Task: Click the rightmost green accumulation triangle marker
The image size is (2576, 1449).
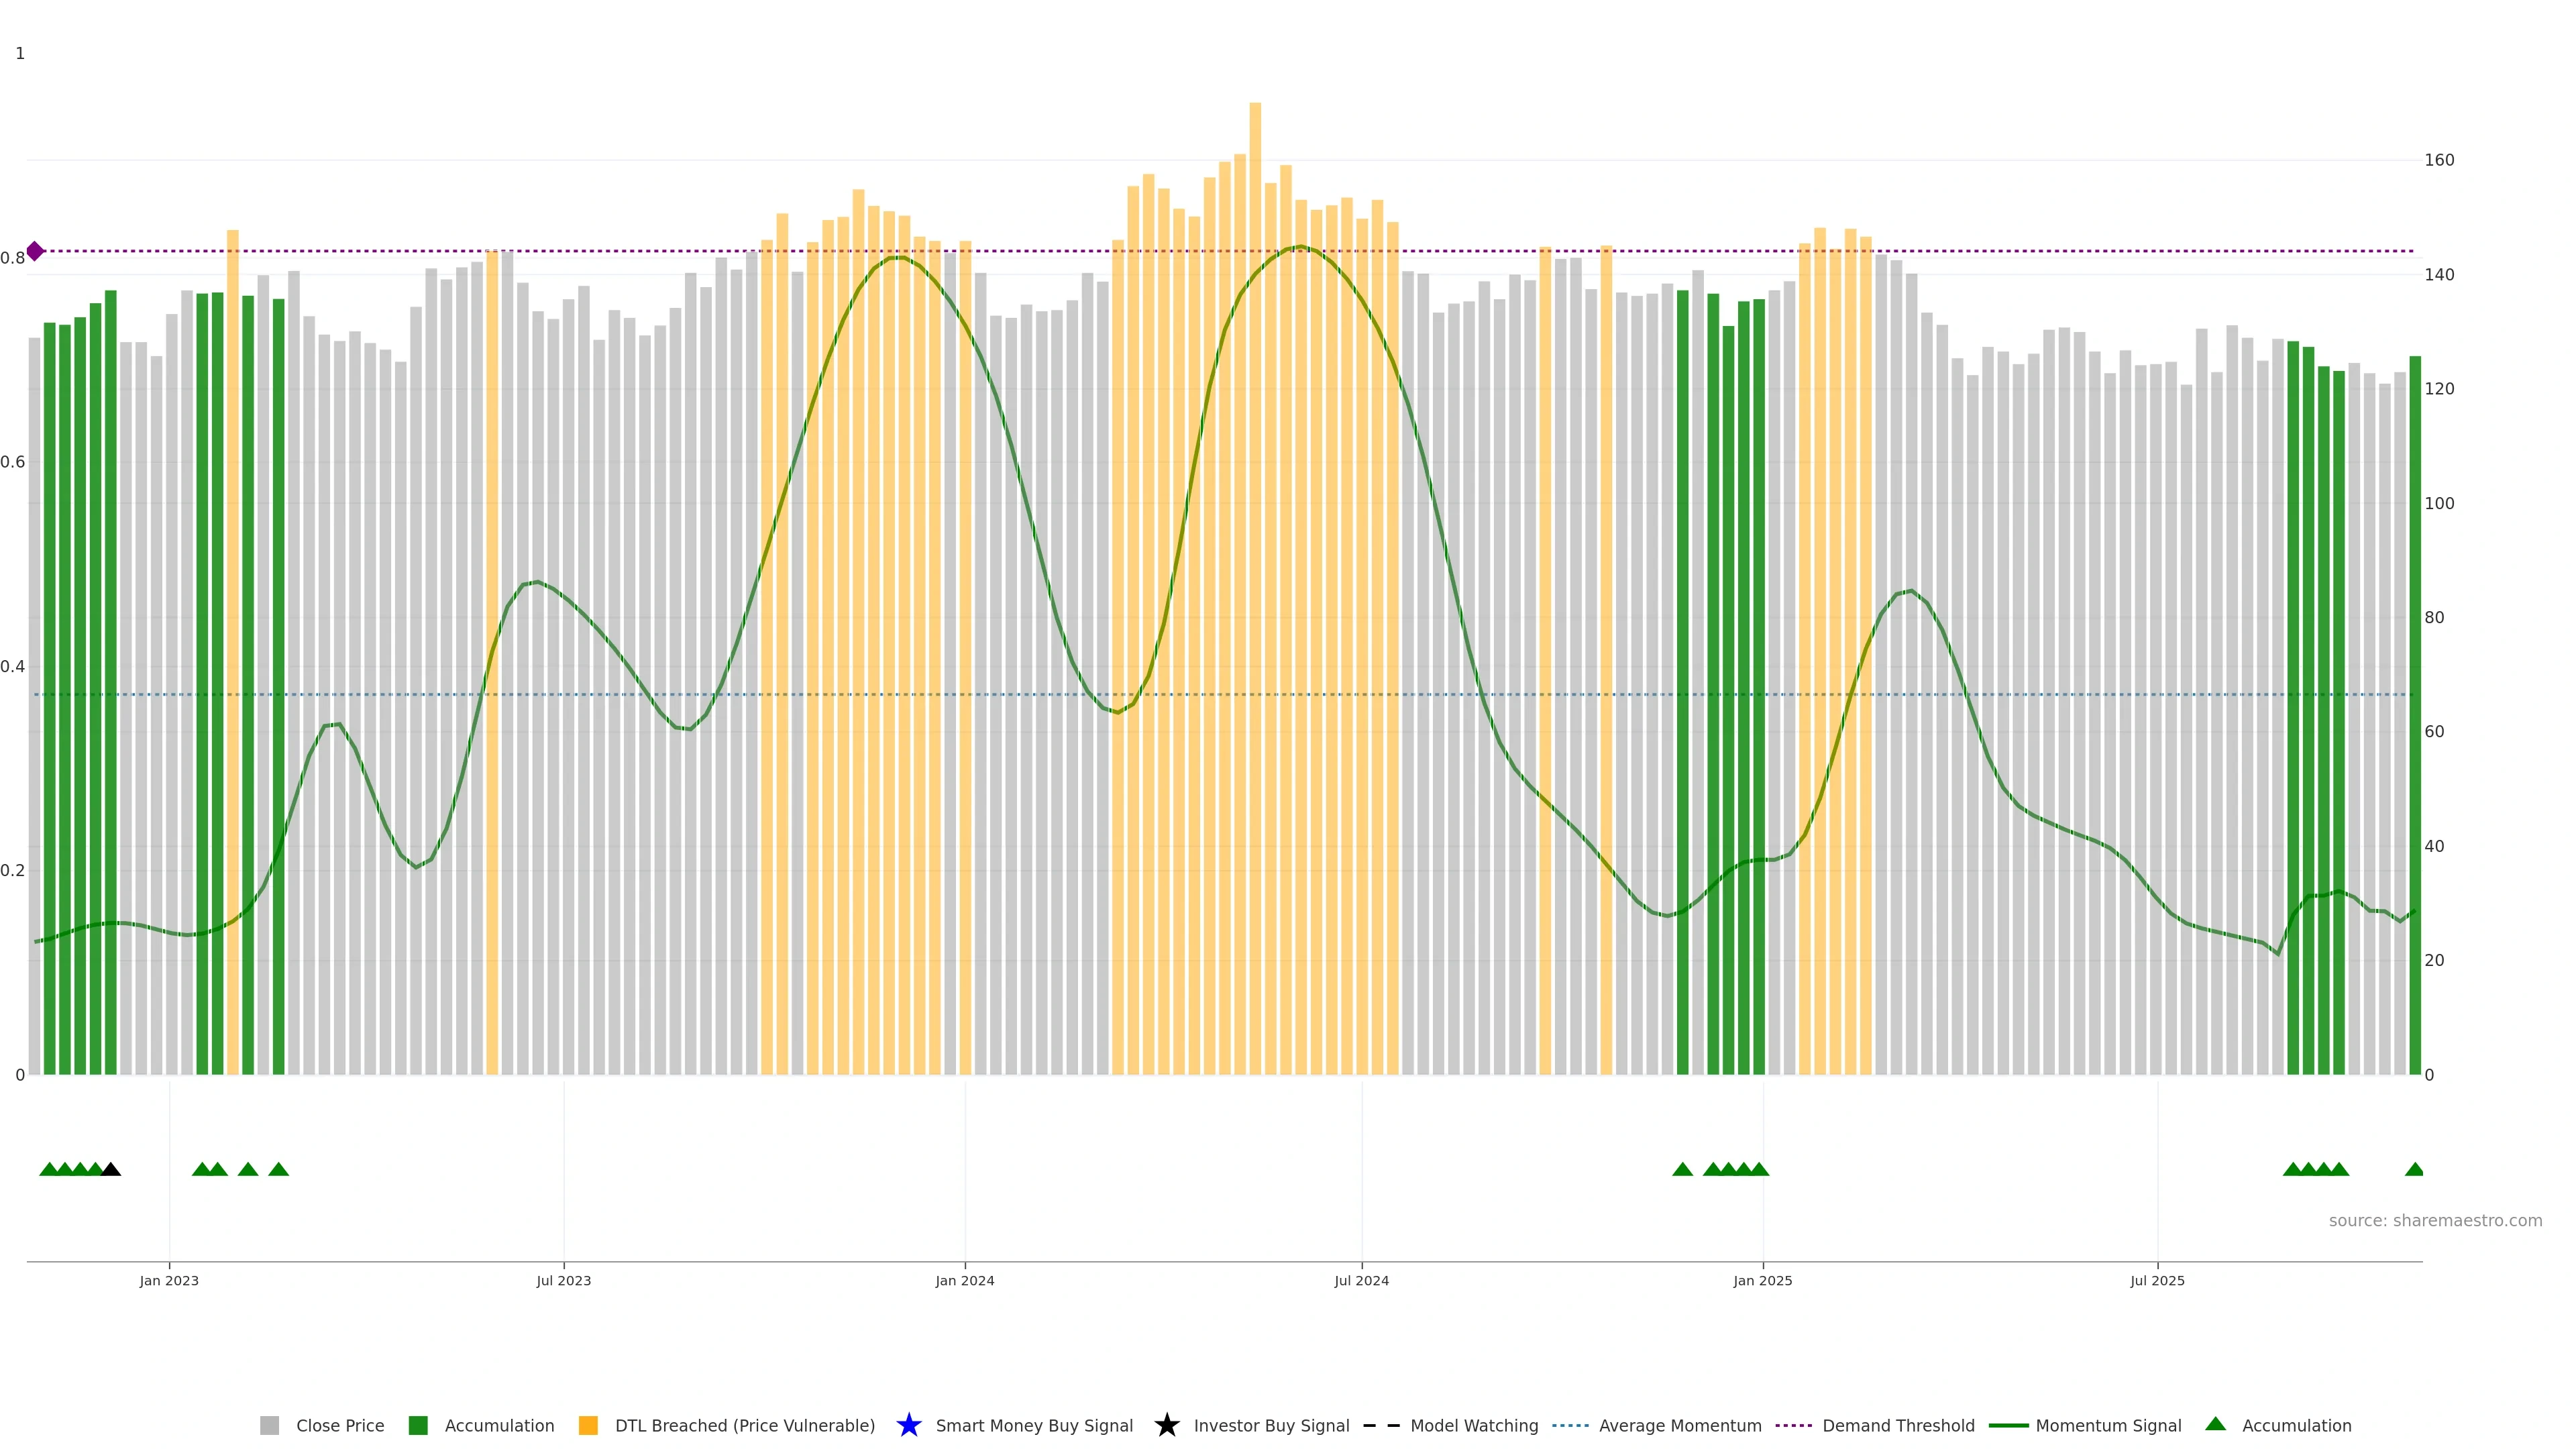Action: click(x=2414, y=1169)
